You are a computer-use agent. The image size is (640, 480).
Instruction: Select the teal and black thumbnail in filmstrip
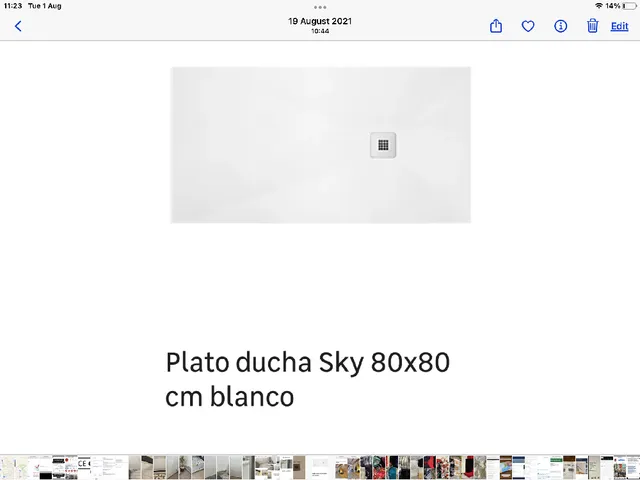pyautogui.click(x=392, y=467)
